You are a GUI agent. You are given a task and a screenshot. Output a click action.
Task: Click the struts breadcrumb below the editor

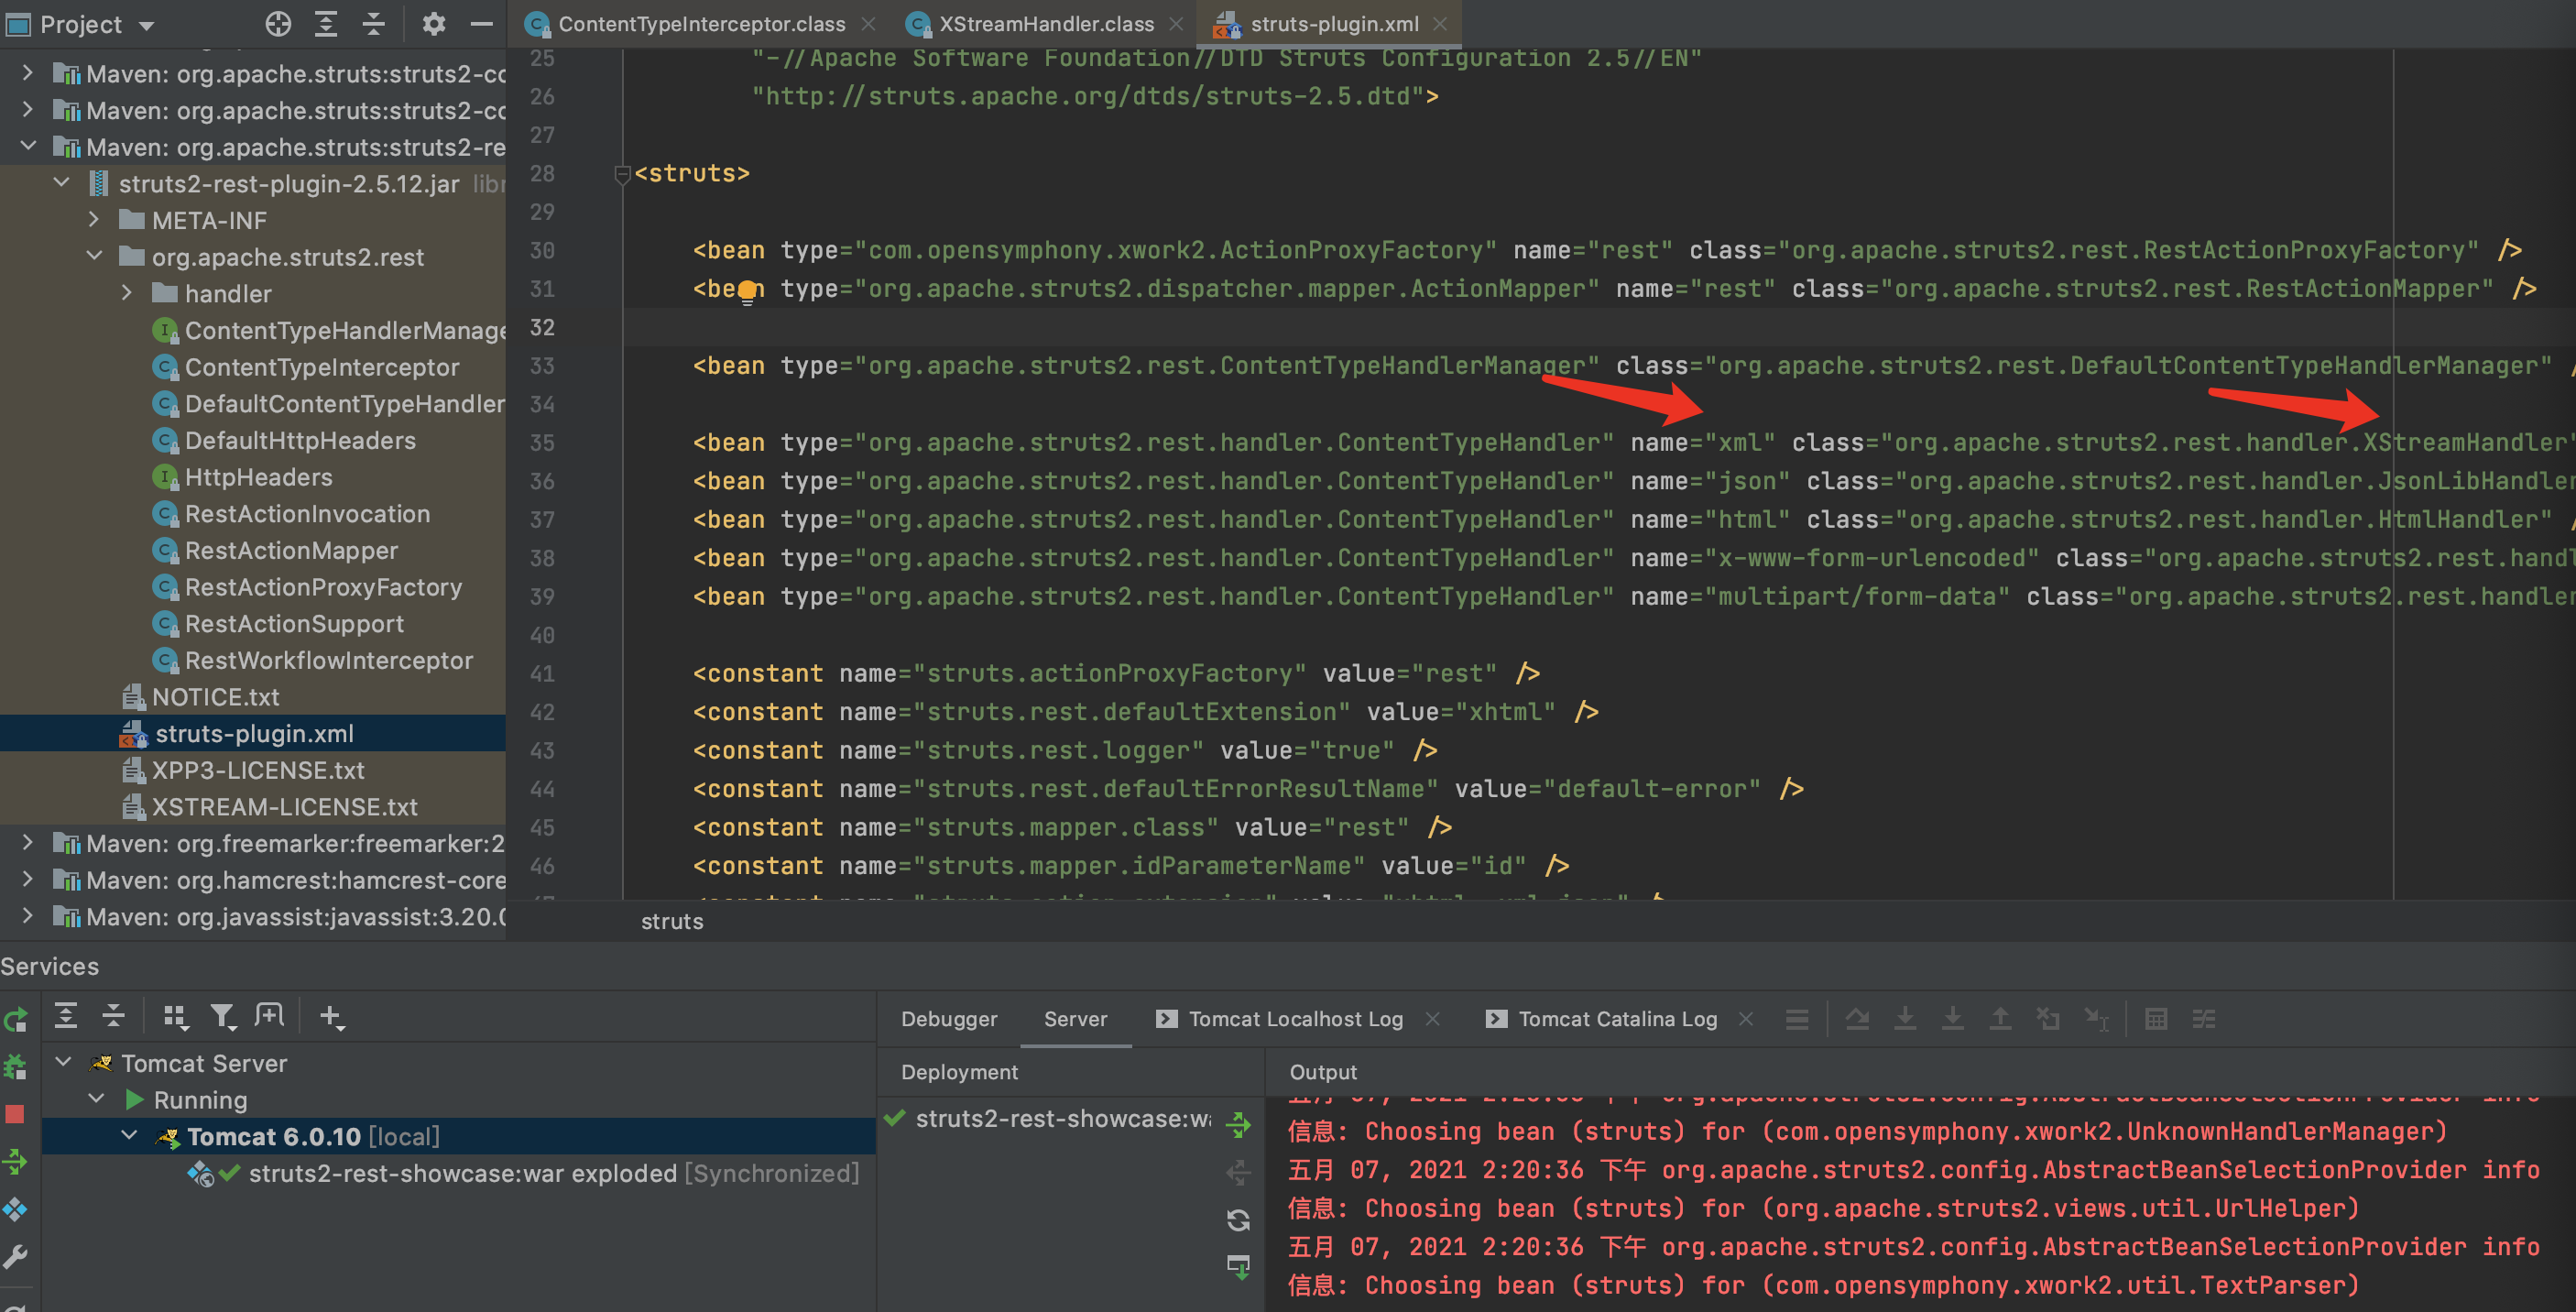pos(672,921)
